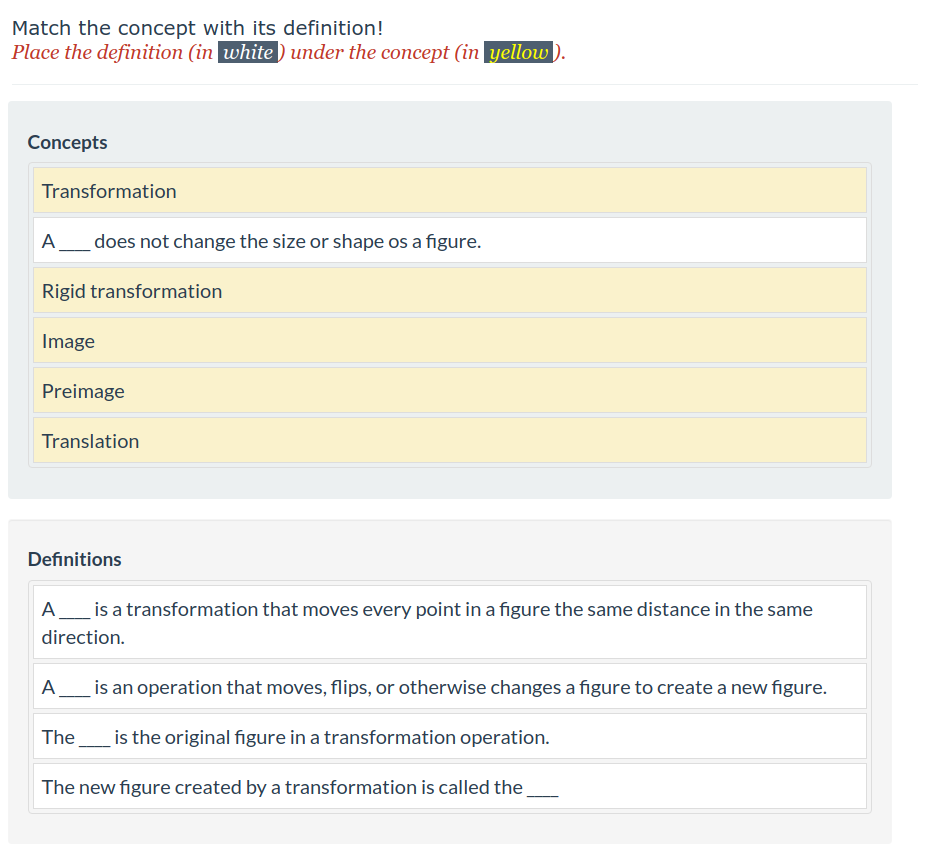Screen dimensions: 931x856
Task: Select the Transformation concept box
Action: click(x=449, y=191)
